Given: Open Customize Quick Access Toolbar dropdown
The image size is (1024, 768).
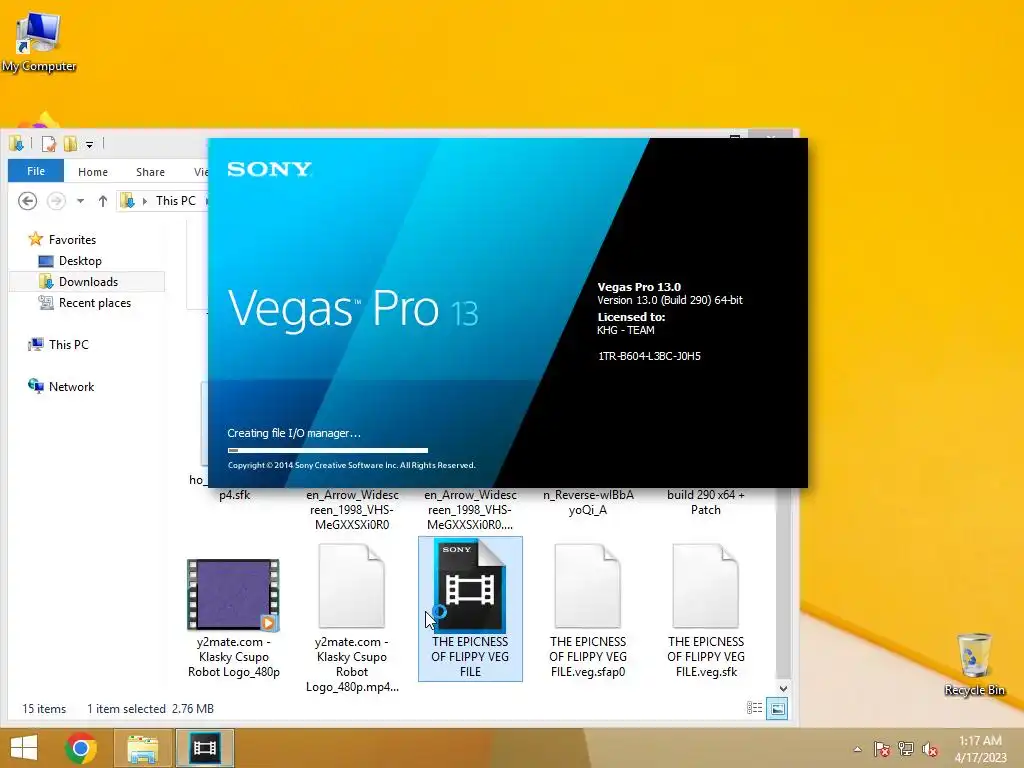Looking at the screenshot, I should (89, 144).
